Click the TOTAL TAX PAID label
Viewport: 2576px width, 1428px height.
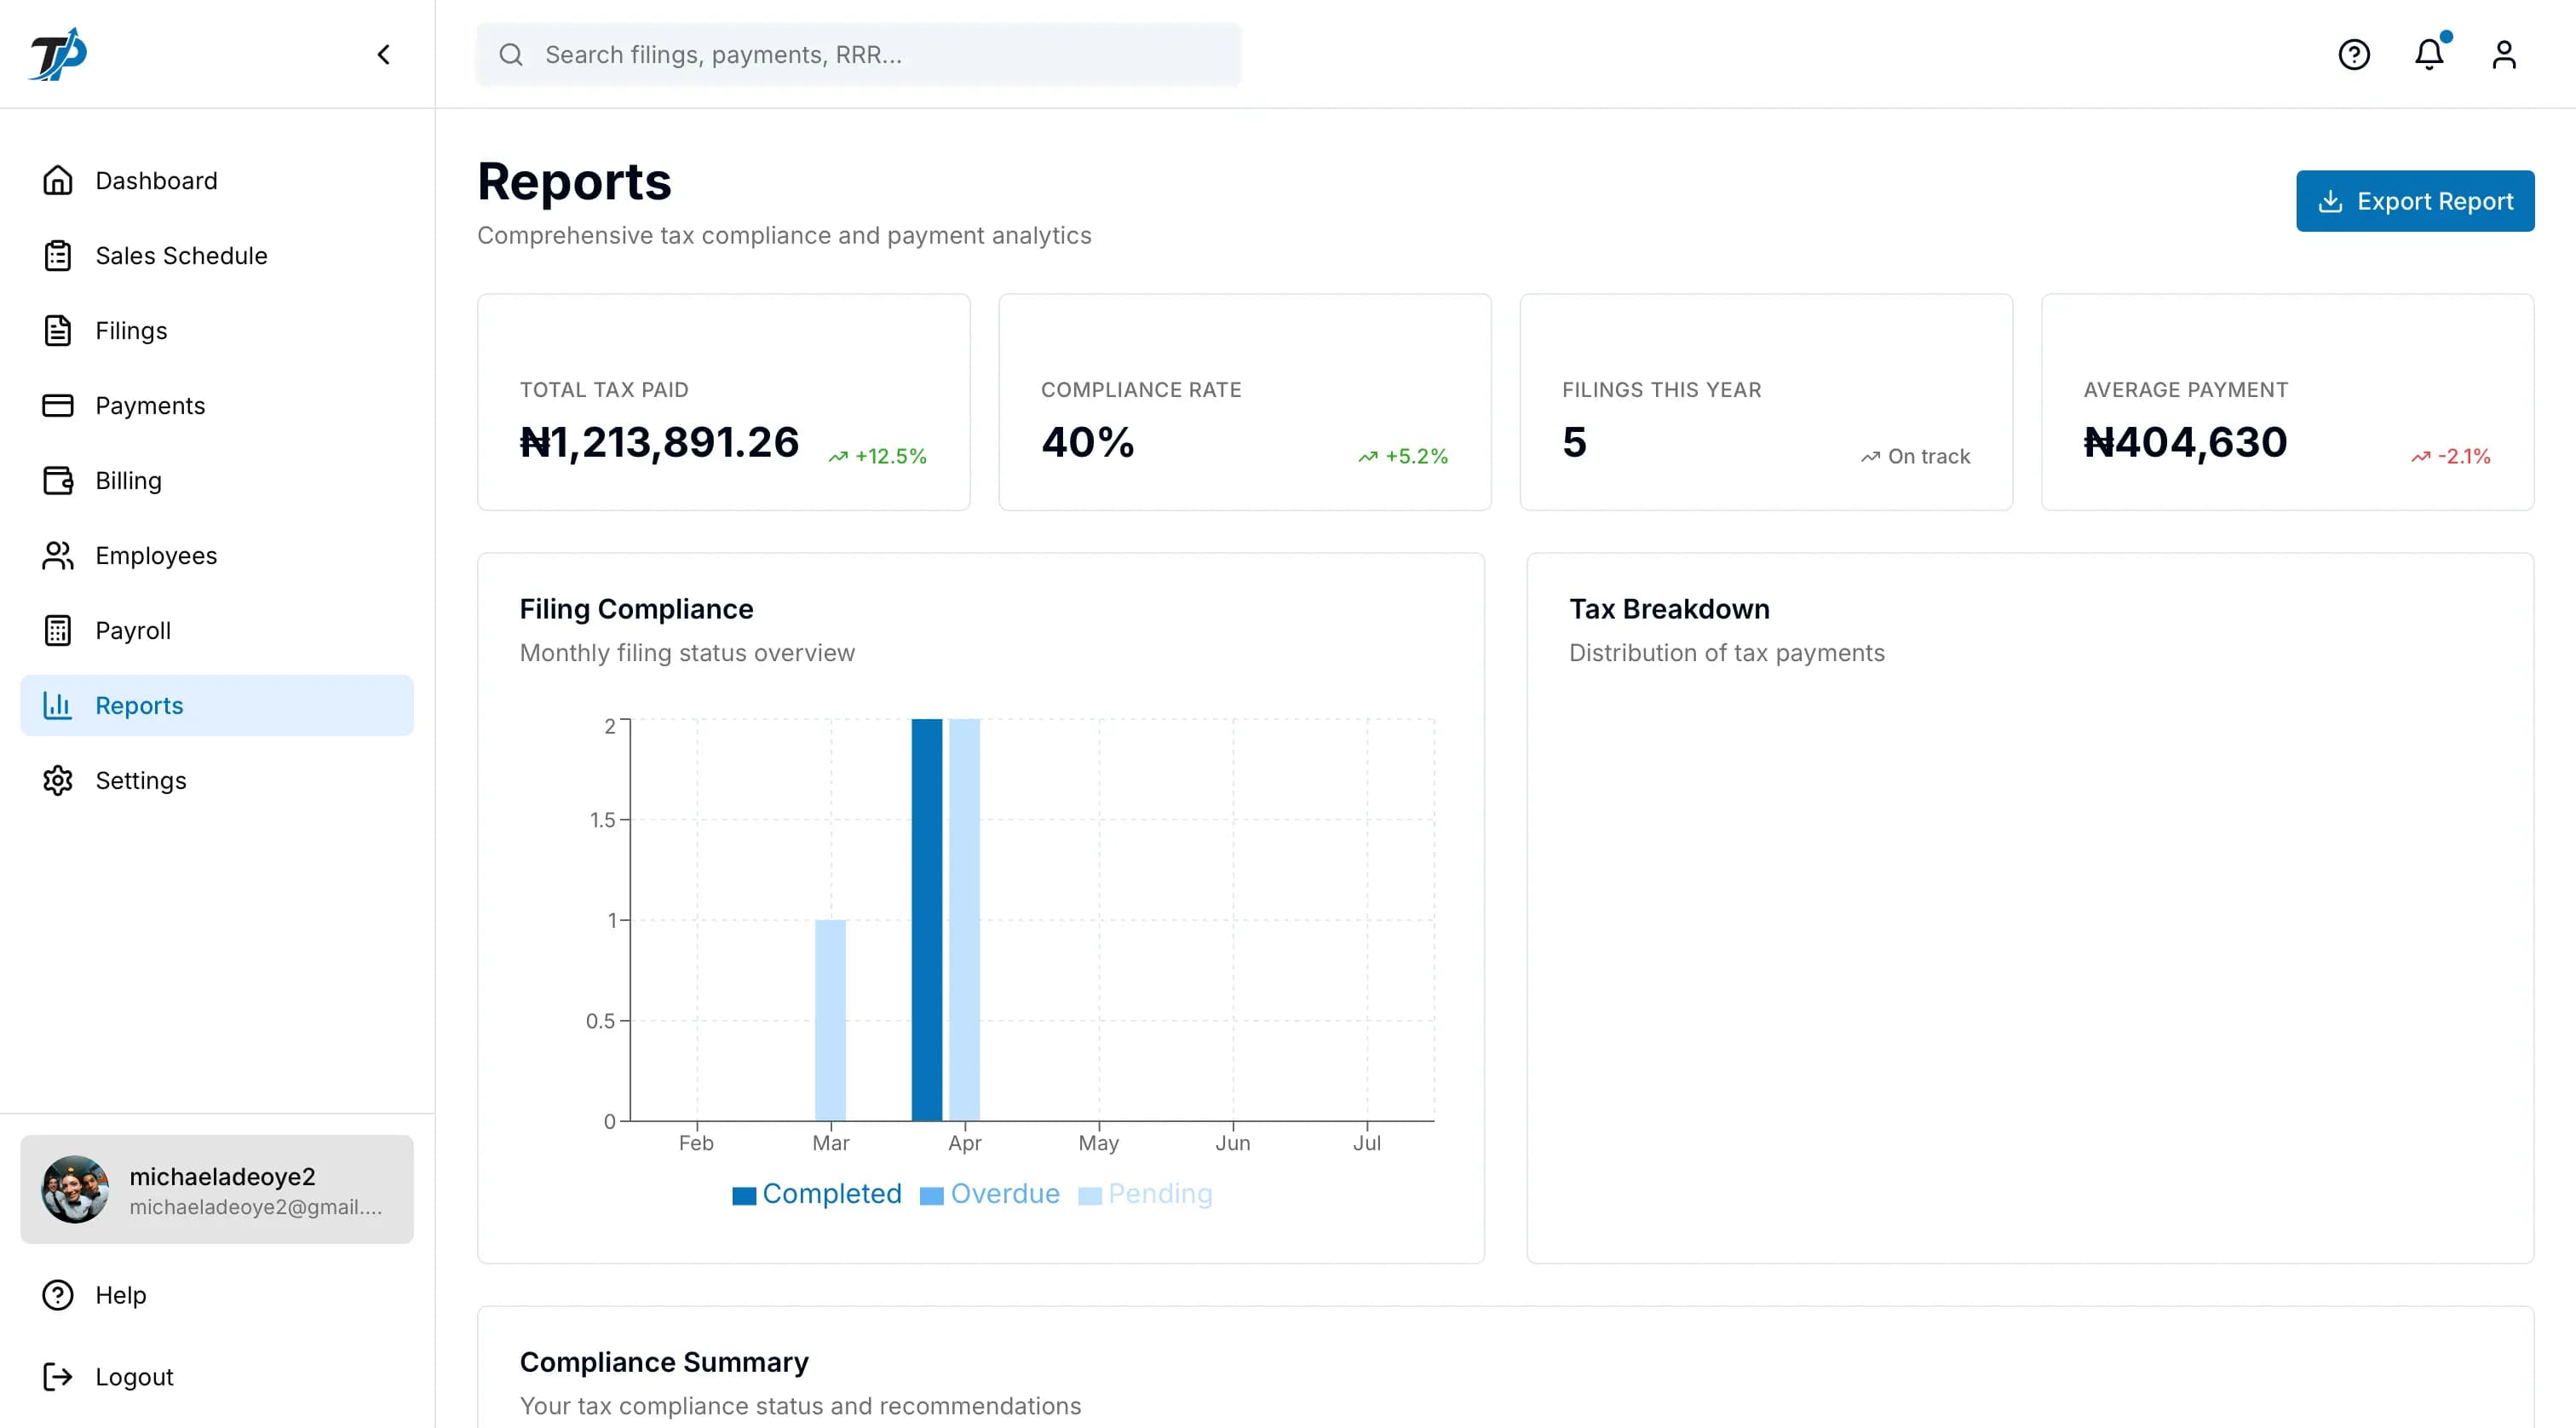604,390
